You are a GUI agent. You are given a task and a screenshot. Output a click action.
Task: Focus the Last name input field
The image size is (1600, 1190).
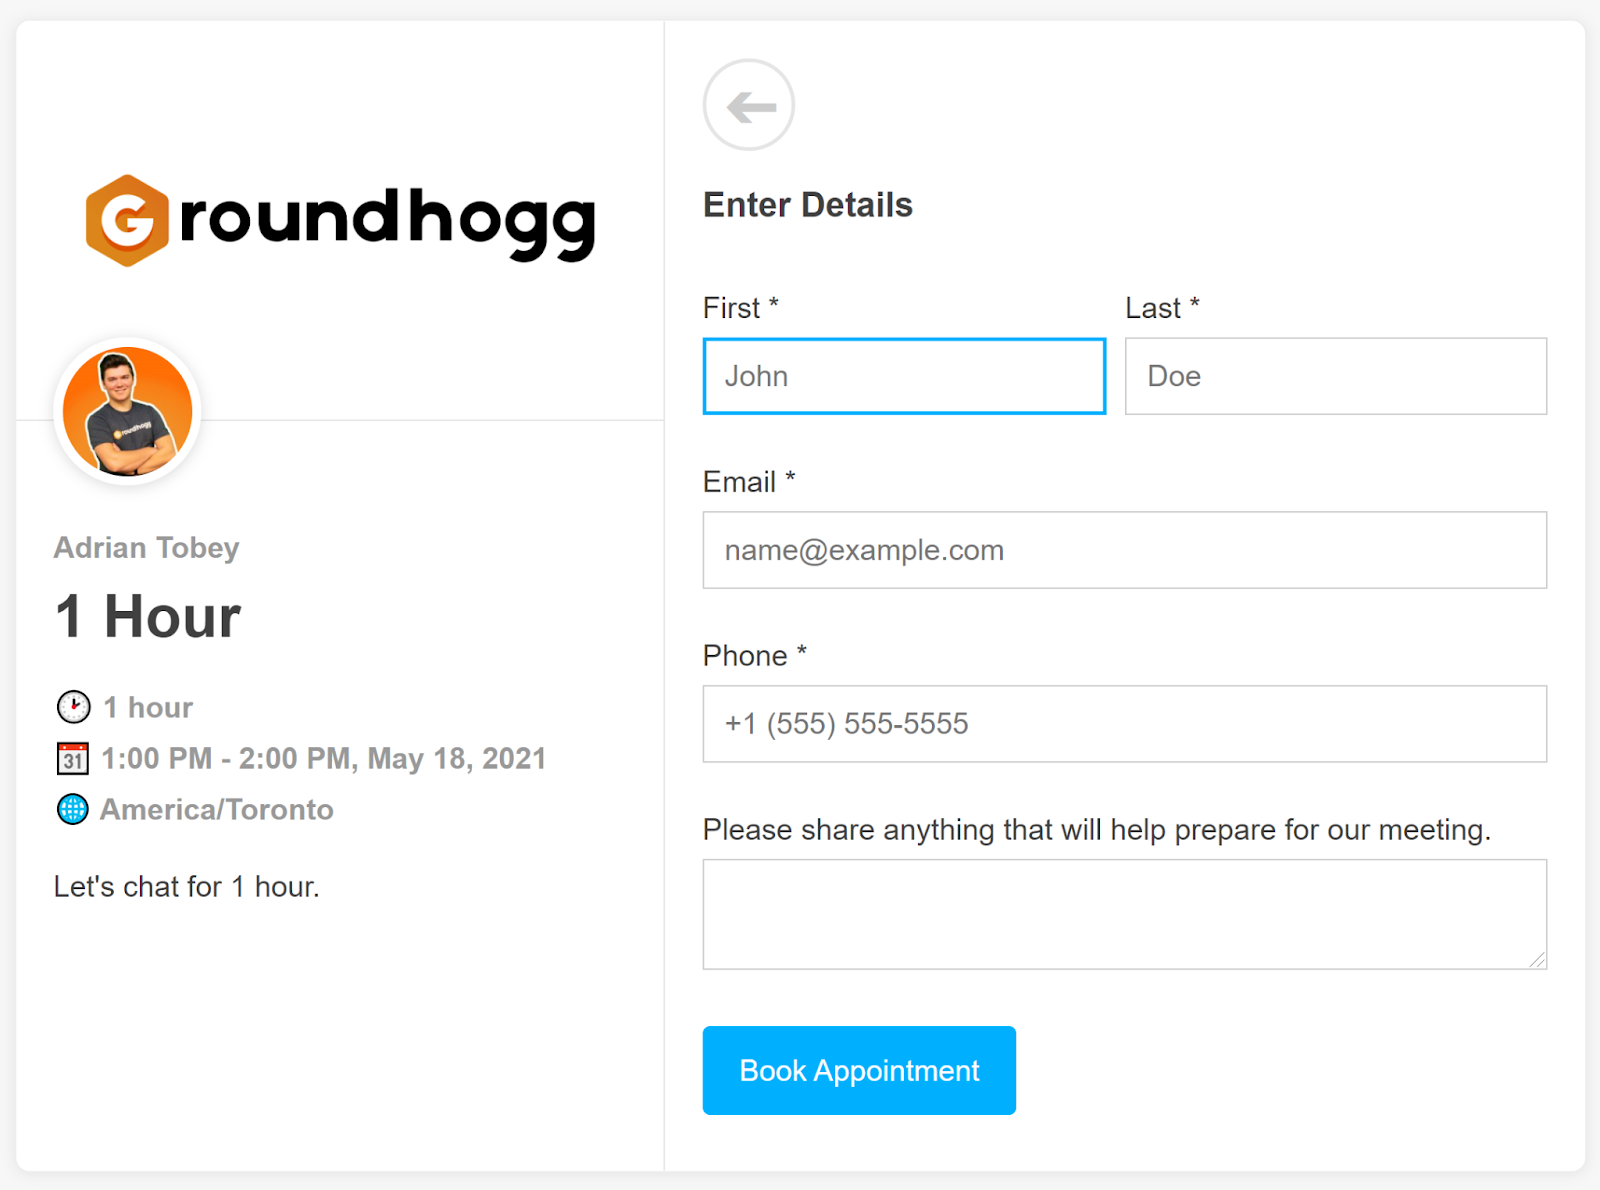(x=1336, y=376)
